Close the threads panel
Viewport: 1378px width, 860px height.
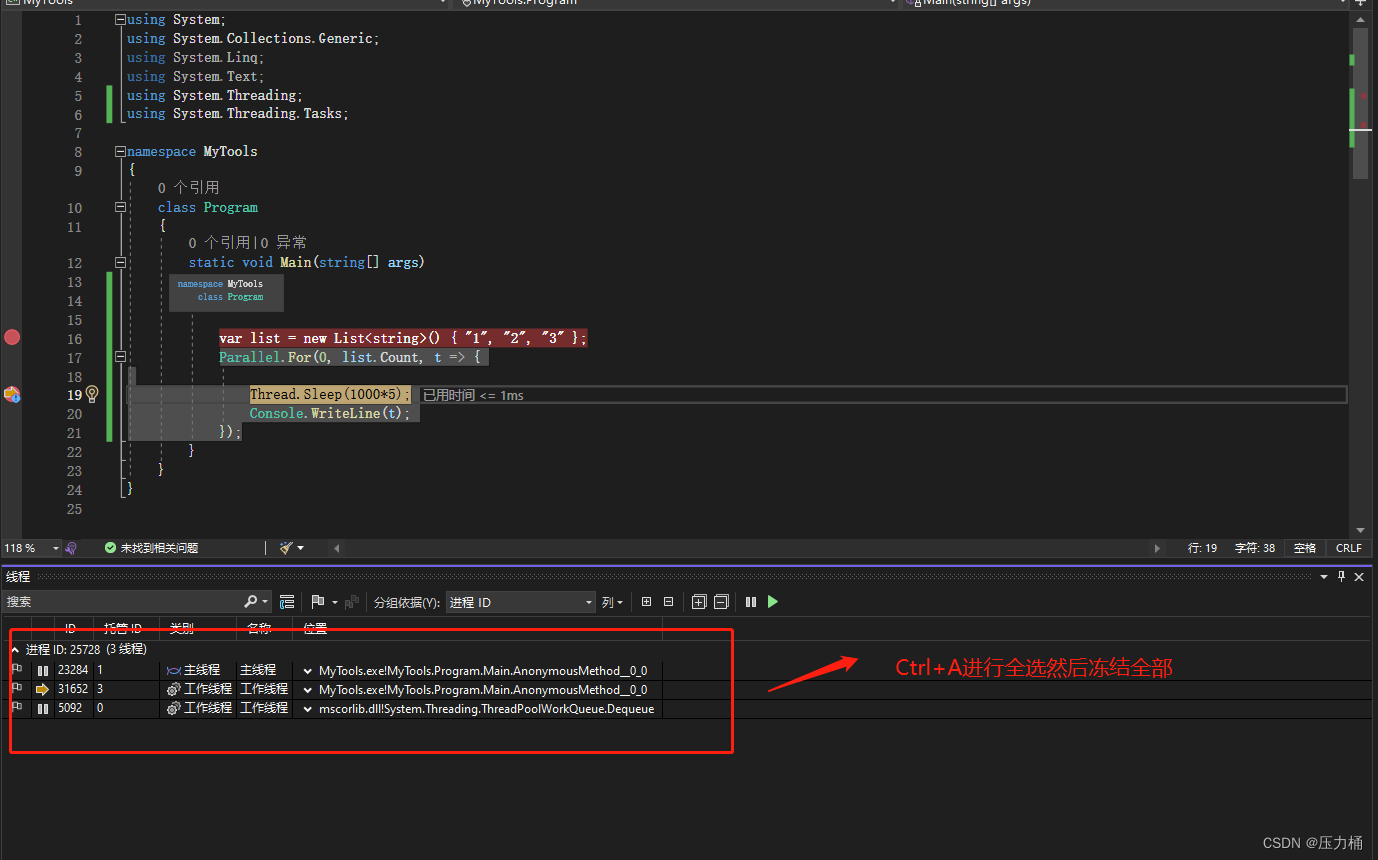pyautogui.click(x=1358, y=577)
